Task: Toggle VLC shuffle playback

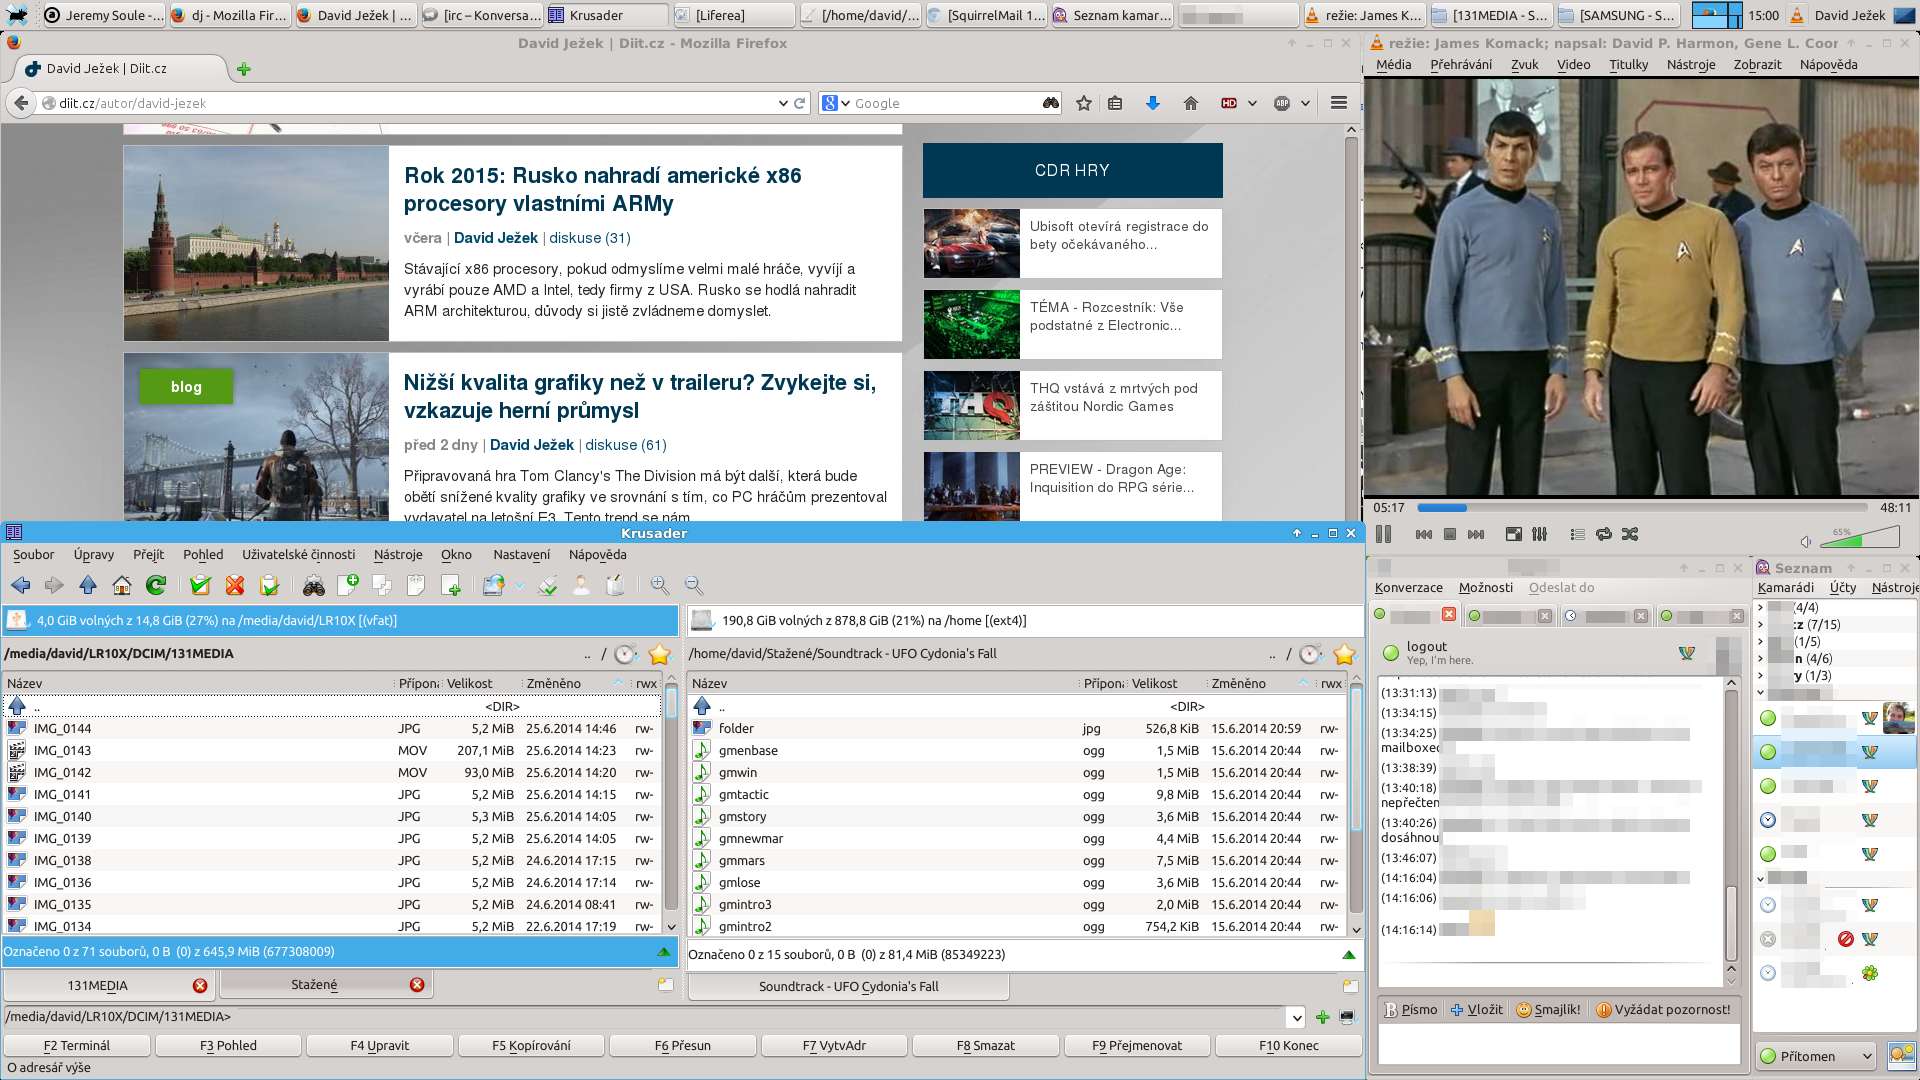Action: coord(1630,534)
